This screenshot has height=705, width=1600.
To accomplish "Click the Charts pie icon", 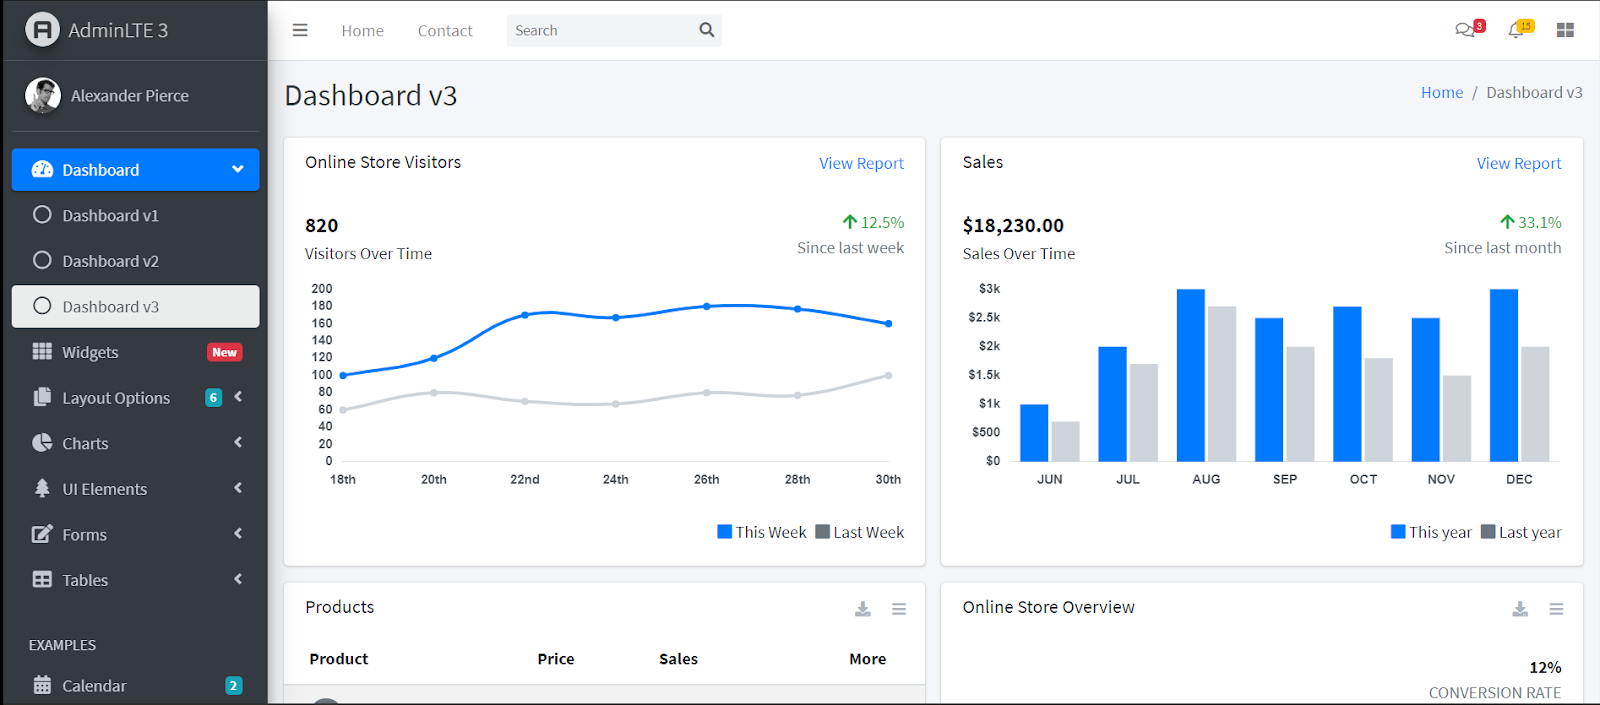I will point(42,442).
